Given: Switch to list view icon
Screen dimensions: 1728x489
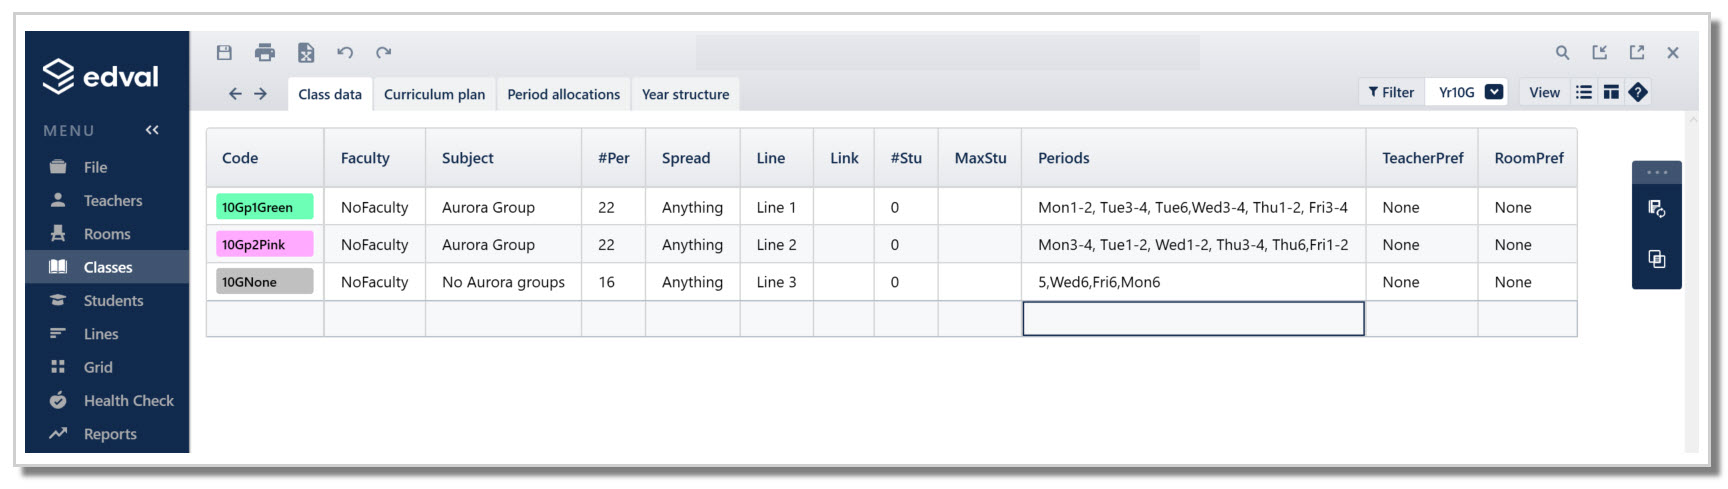Looking at the screenshot, I should (1584, 93).
